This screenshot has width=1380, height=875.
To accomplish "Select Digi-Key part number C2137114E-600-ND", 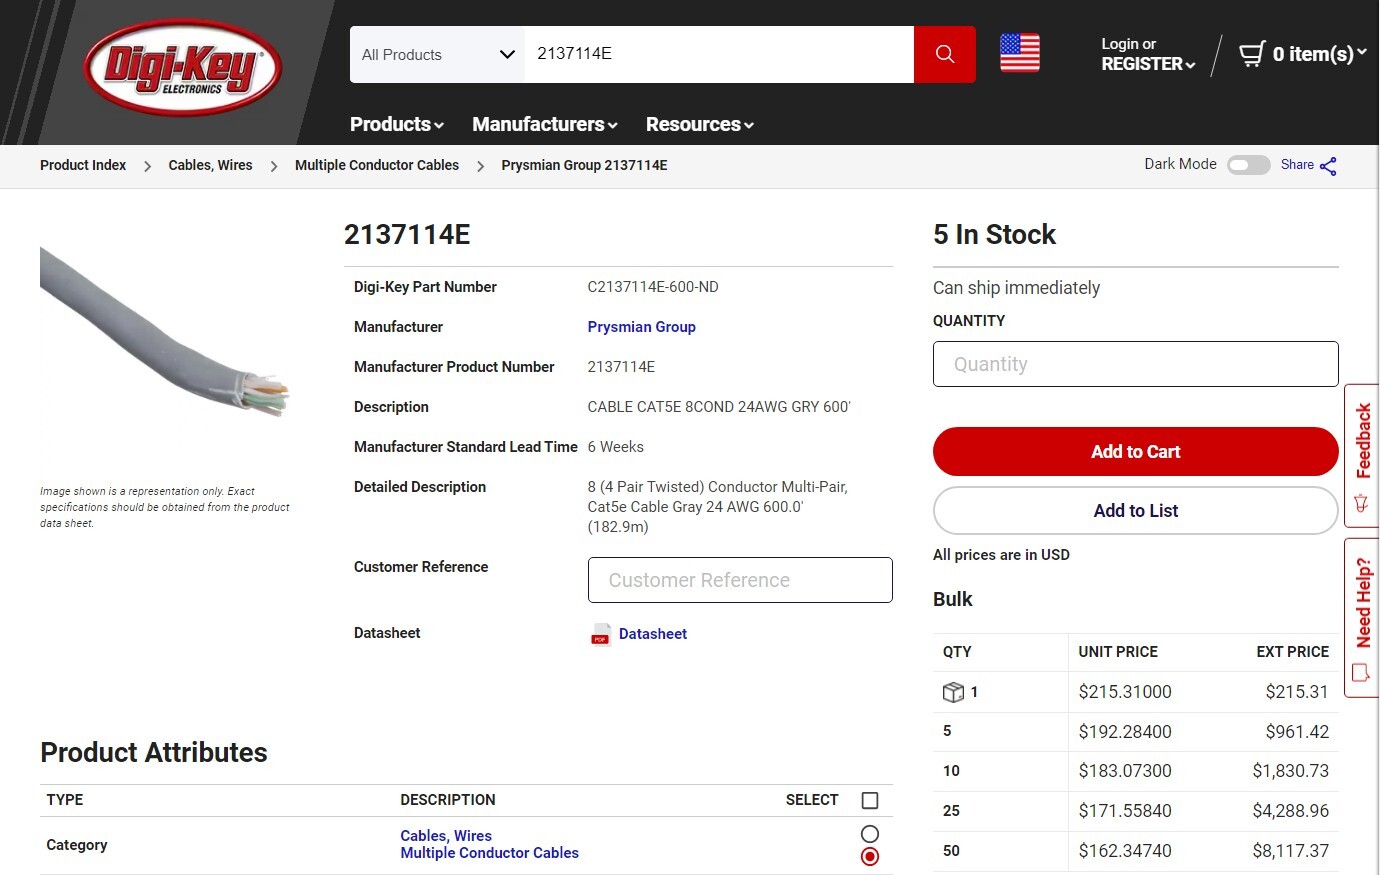I will (x=653, y=287).
